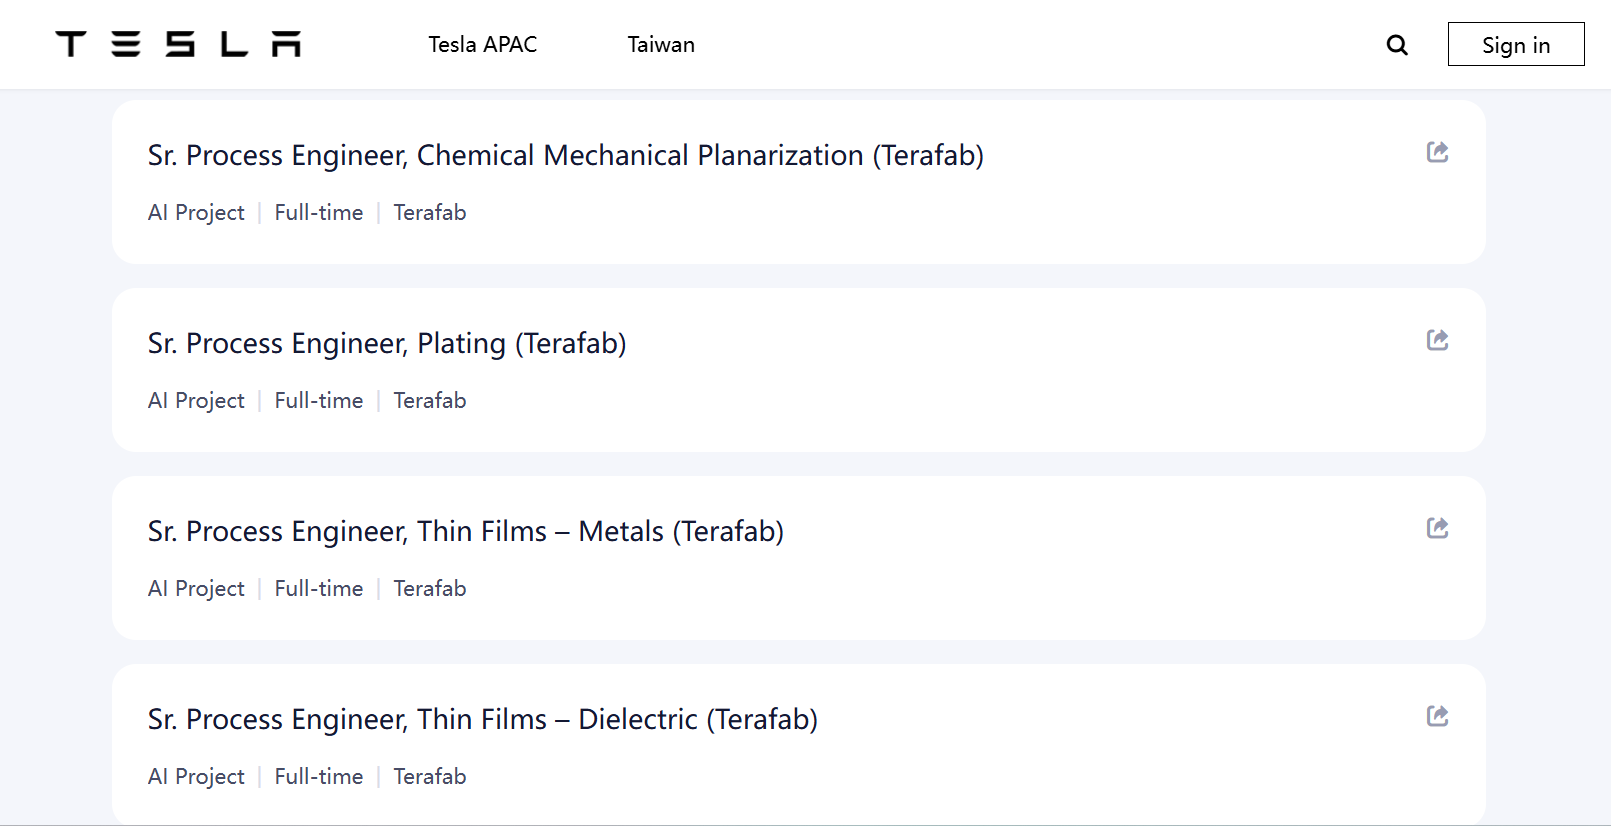
Task: Open the Sr. Process Engineer, Plating listing
Action: click(386, 344)
